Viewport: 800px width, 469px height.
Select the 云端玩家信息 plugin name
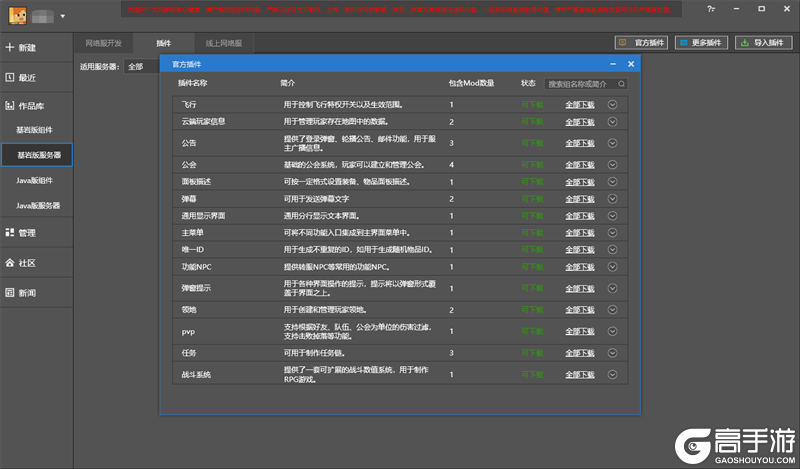[203, 121]
